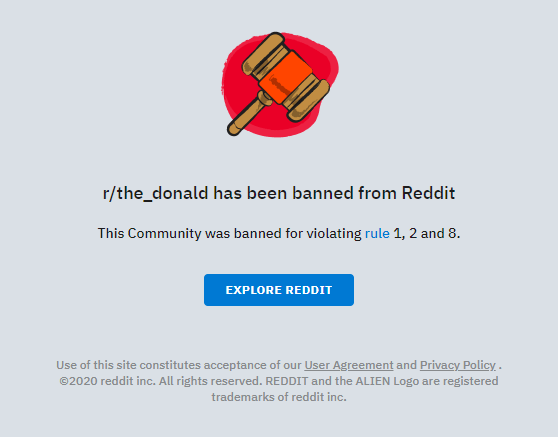
Task: Open the rule link in the ban notice
Action: click(377, 233)
